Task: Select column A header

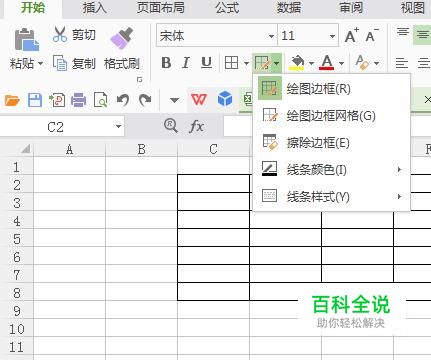Action: [69, 149]
